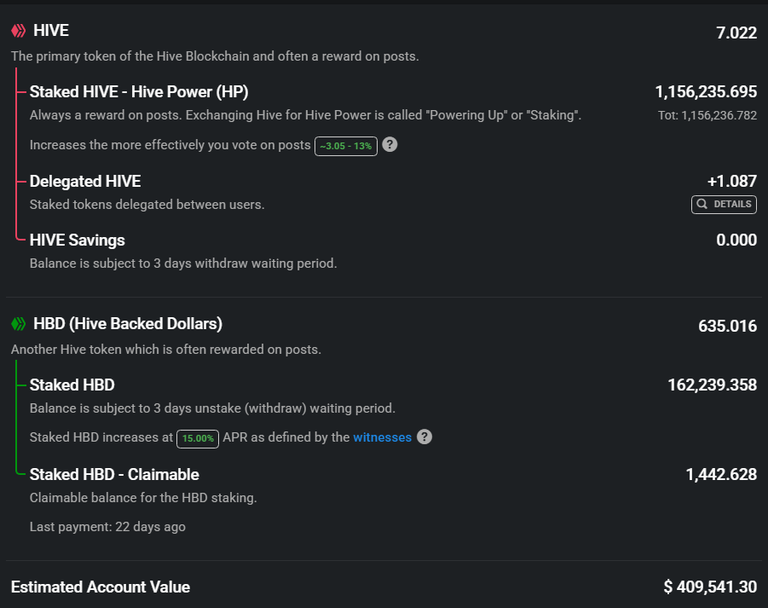Select the Staked HBD value 162,239.358
This screenshot has height=608, width=768.
click(x=712, y=385)
